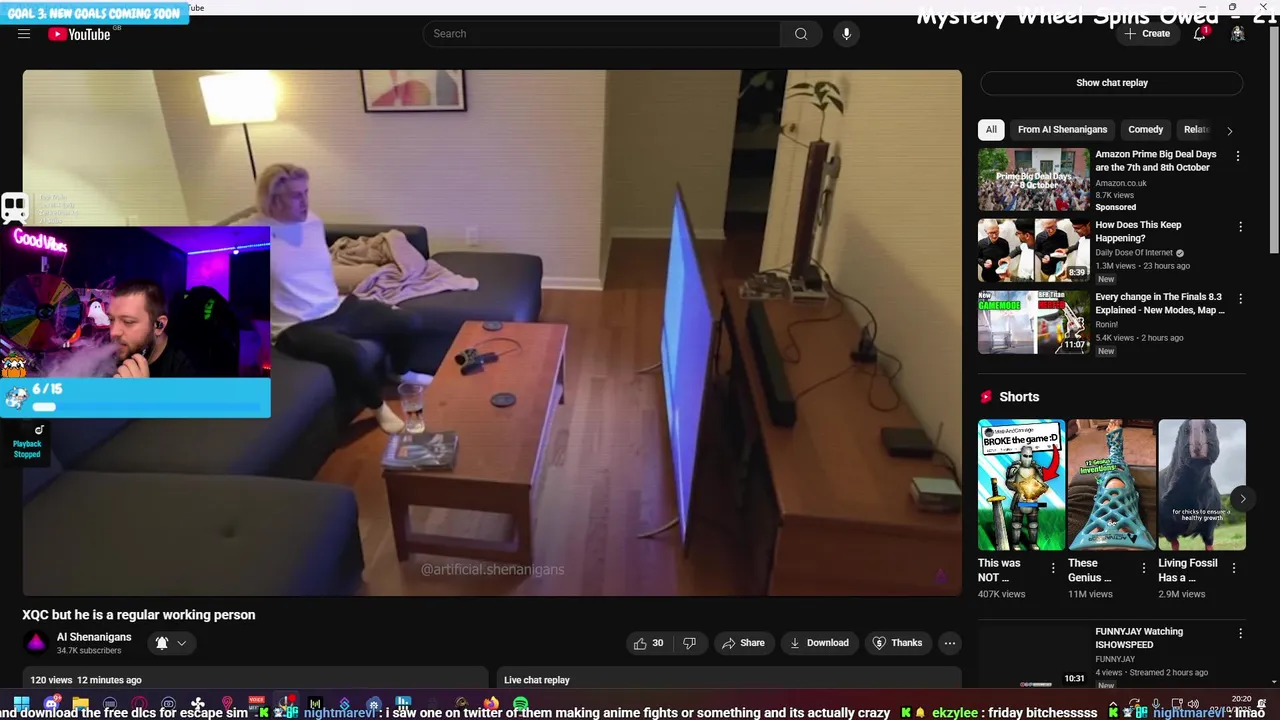The width and height of the screenshot is (1280, 720).
Task: Select the partially visible Related chip
Action: (1196, 129)
